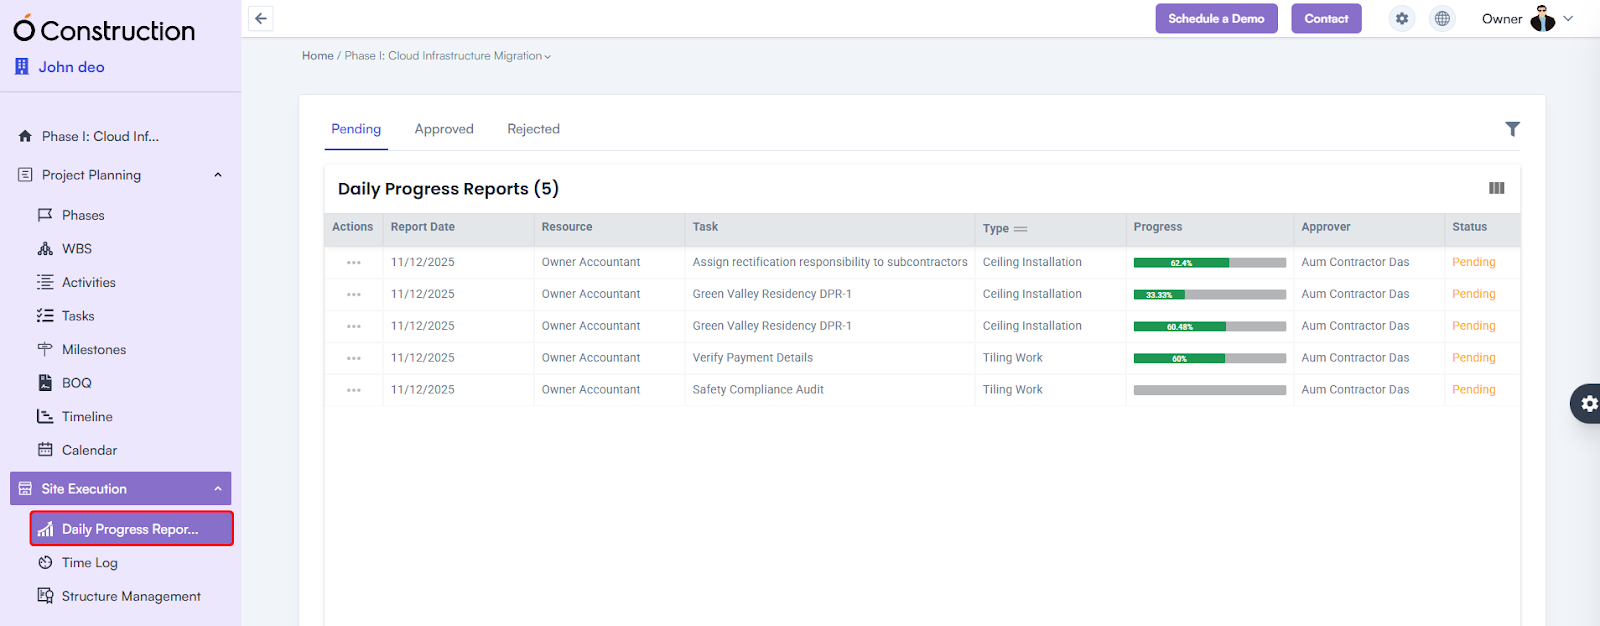Open the filter funnel icon
This screenshot has height=626, width=1600.
click(1512, 129)
